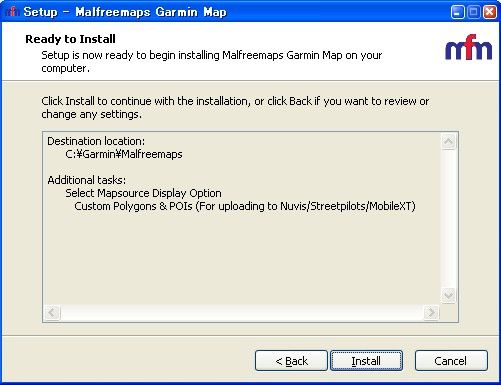
Task: Close the Setup window
Action: click(x=490, y=12)
